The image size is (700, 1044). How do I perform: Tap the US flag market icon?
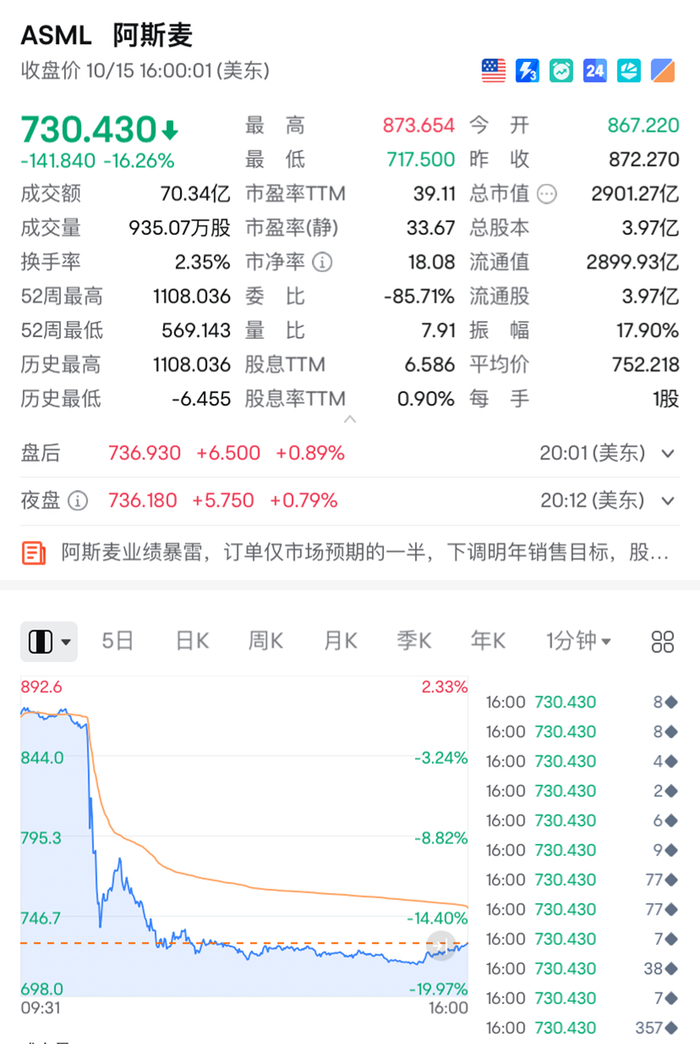click(494, 71)
